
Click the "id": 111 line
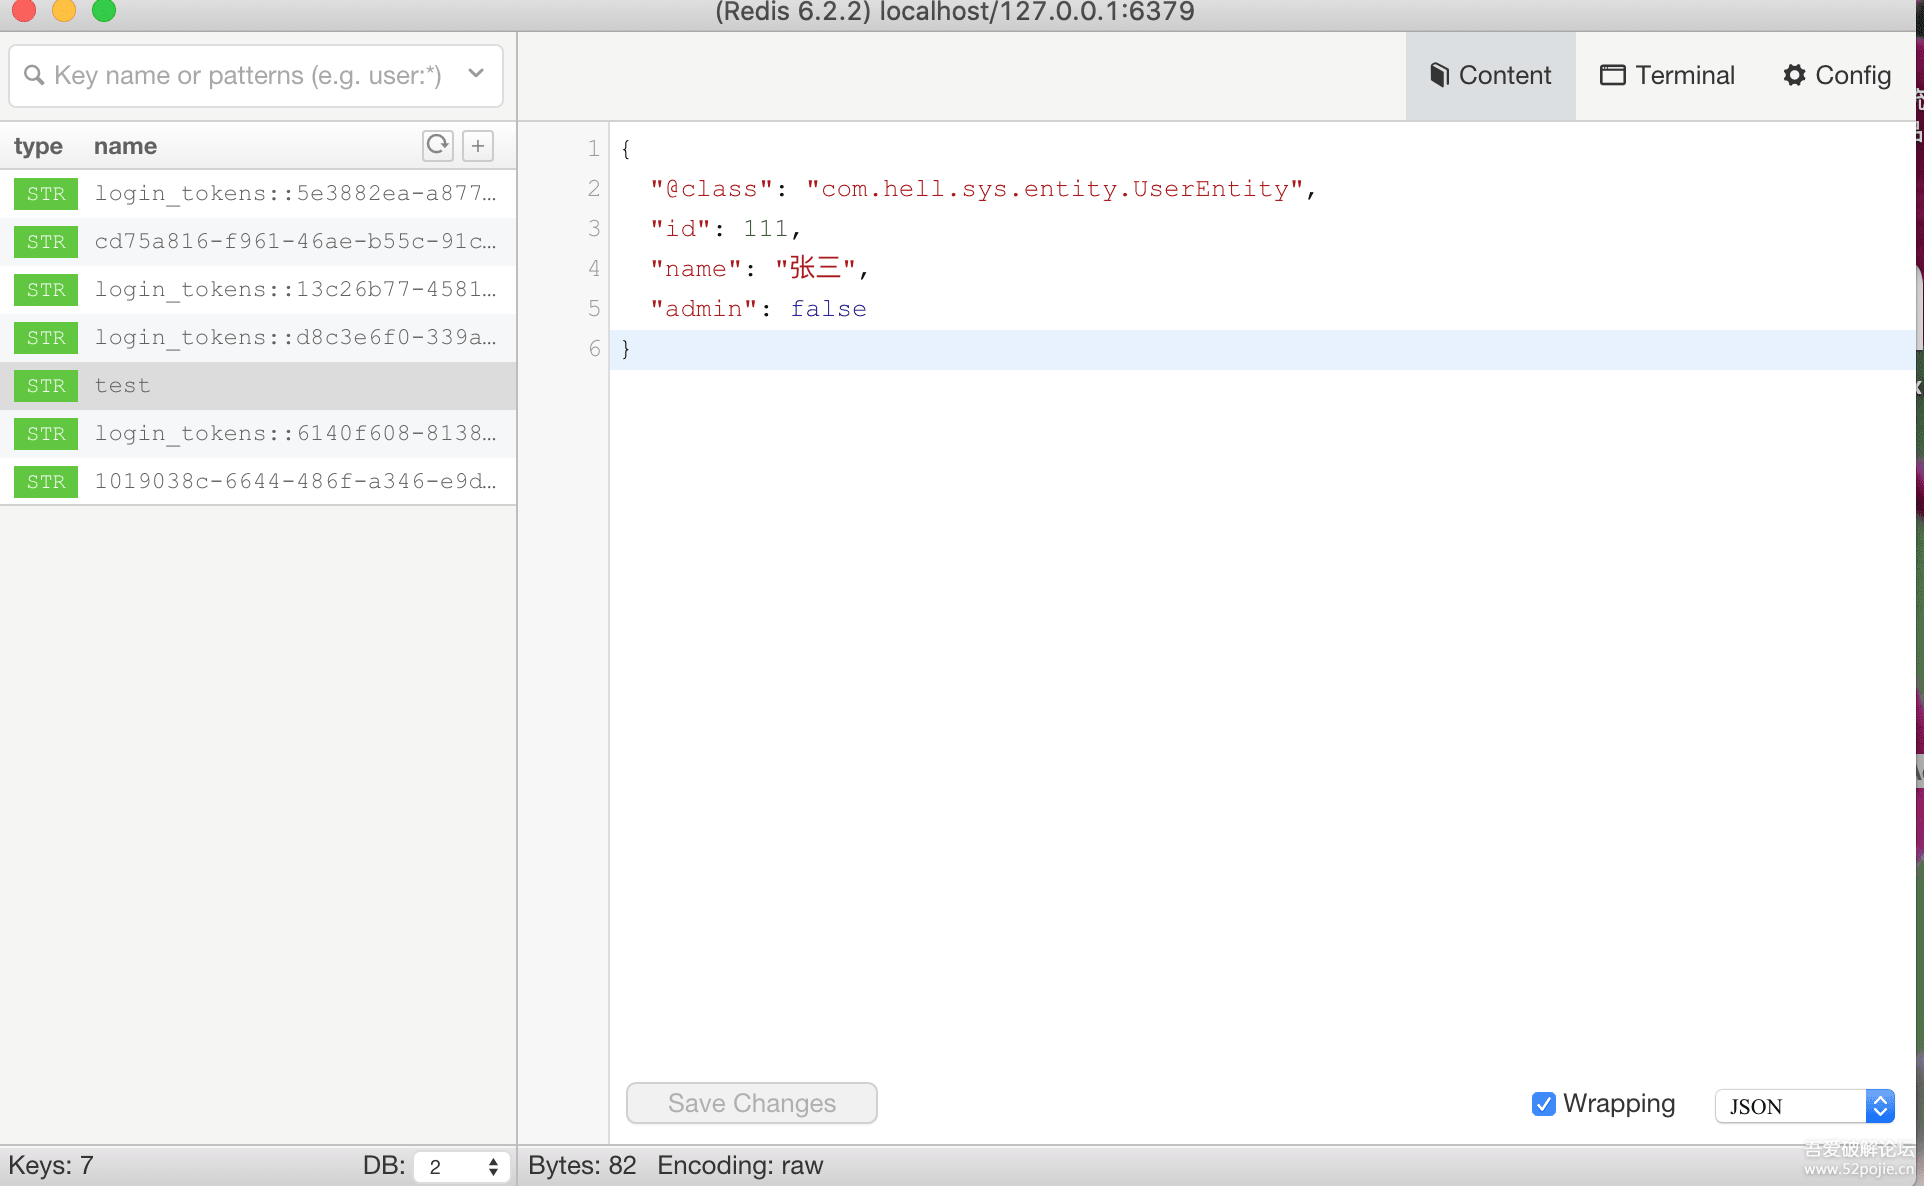coord(726,229)
